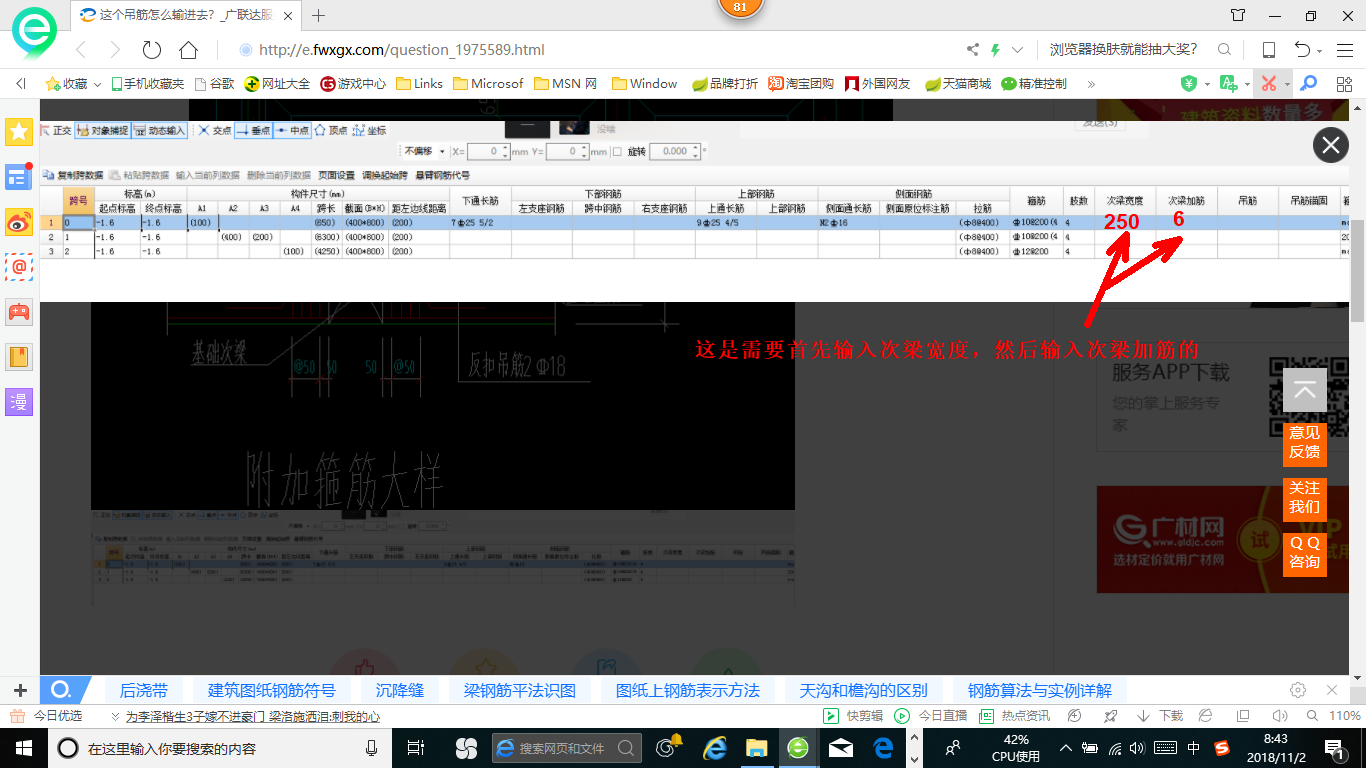Click the blue news-feed sidebar icon
The width and height of the screenshot is (1366, 768).
(19, 177)
